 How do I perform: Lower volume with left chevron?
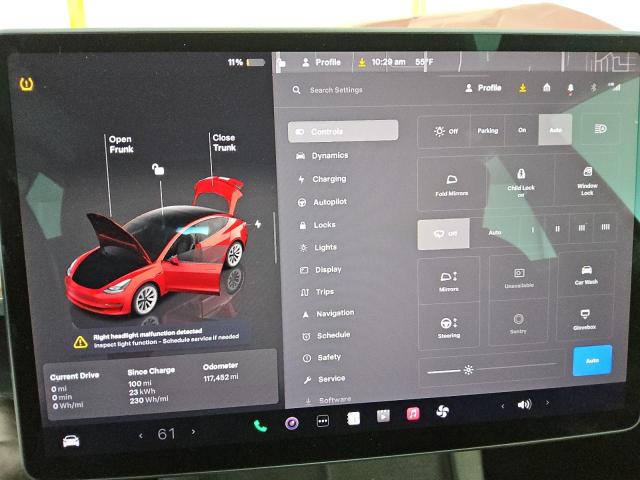coord(503,406)
